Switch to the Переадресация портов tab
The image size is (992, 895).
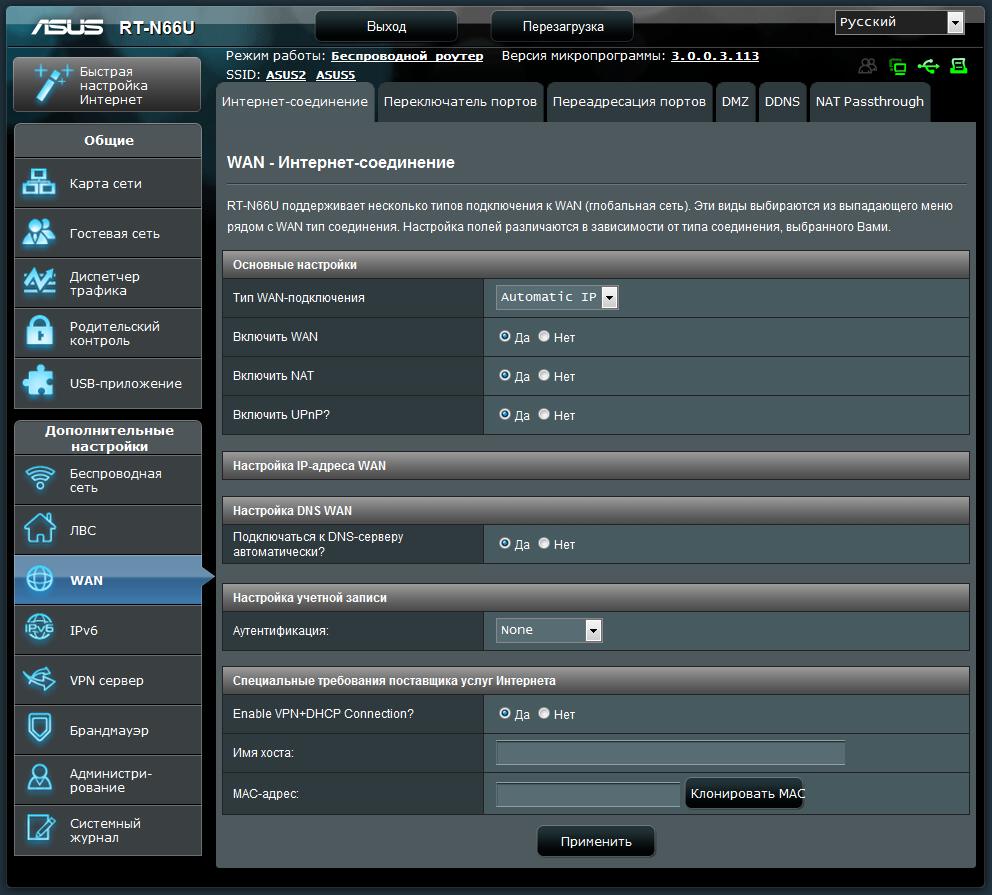pos(629,102)
